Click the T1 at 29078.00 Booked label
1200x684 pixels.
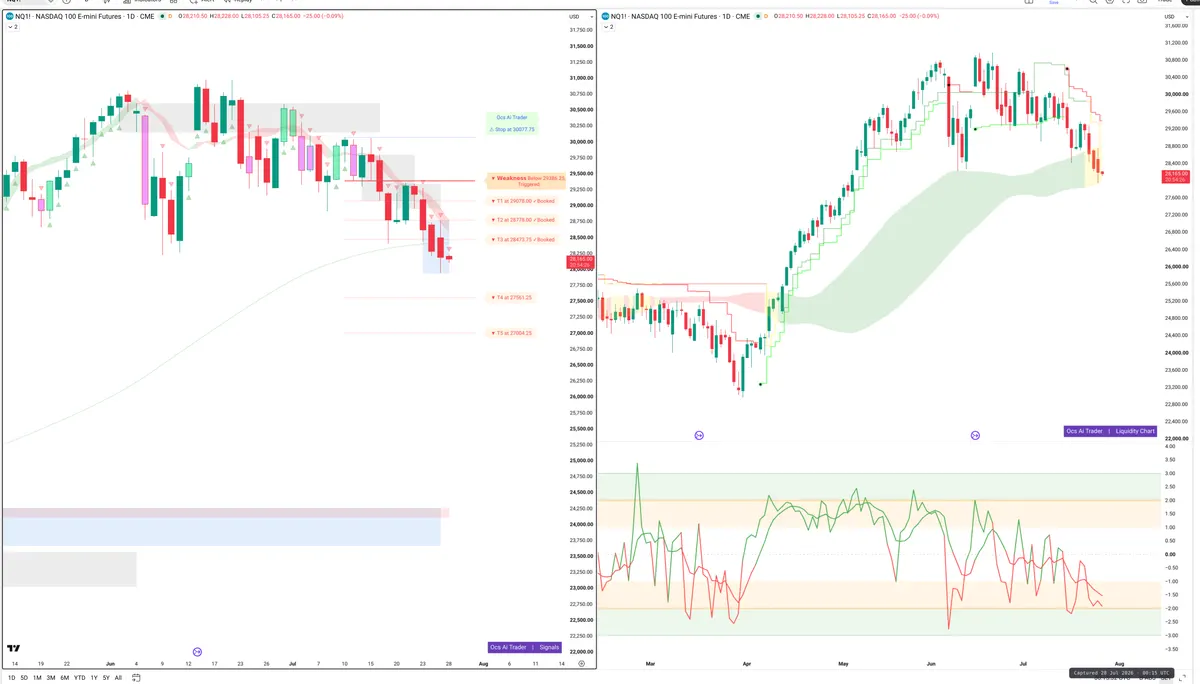522,201
